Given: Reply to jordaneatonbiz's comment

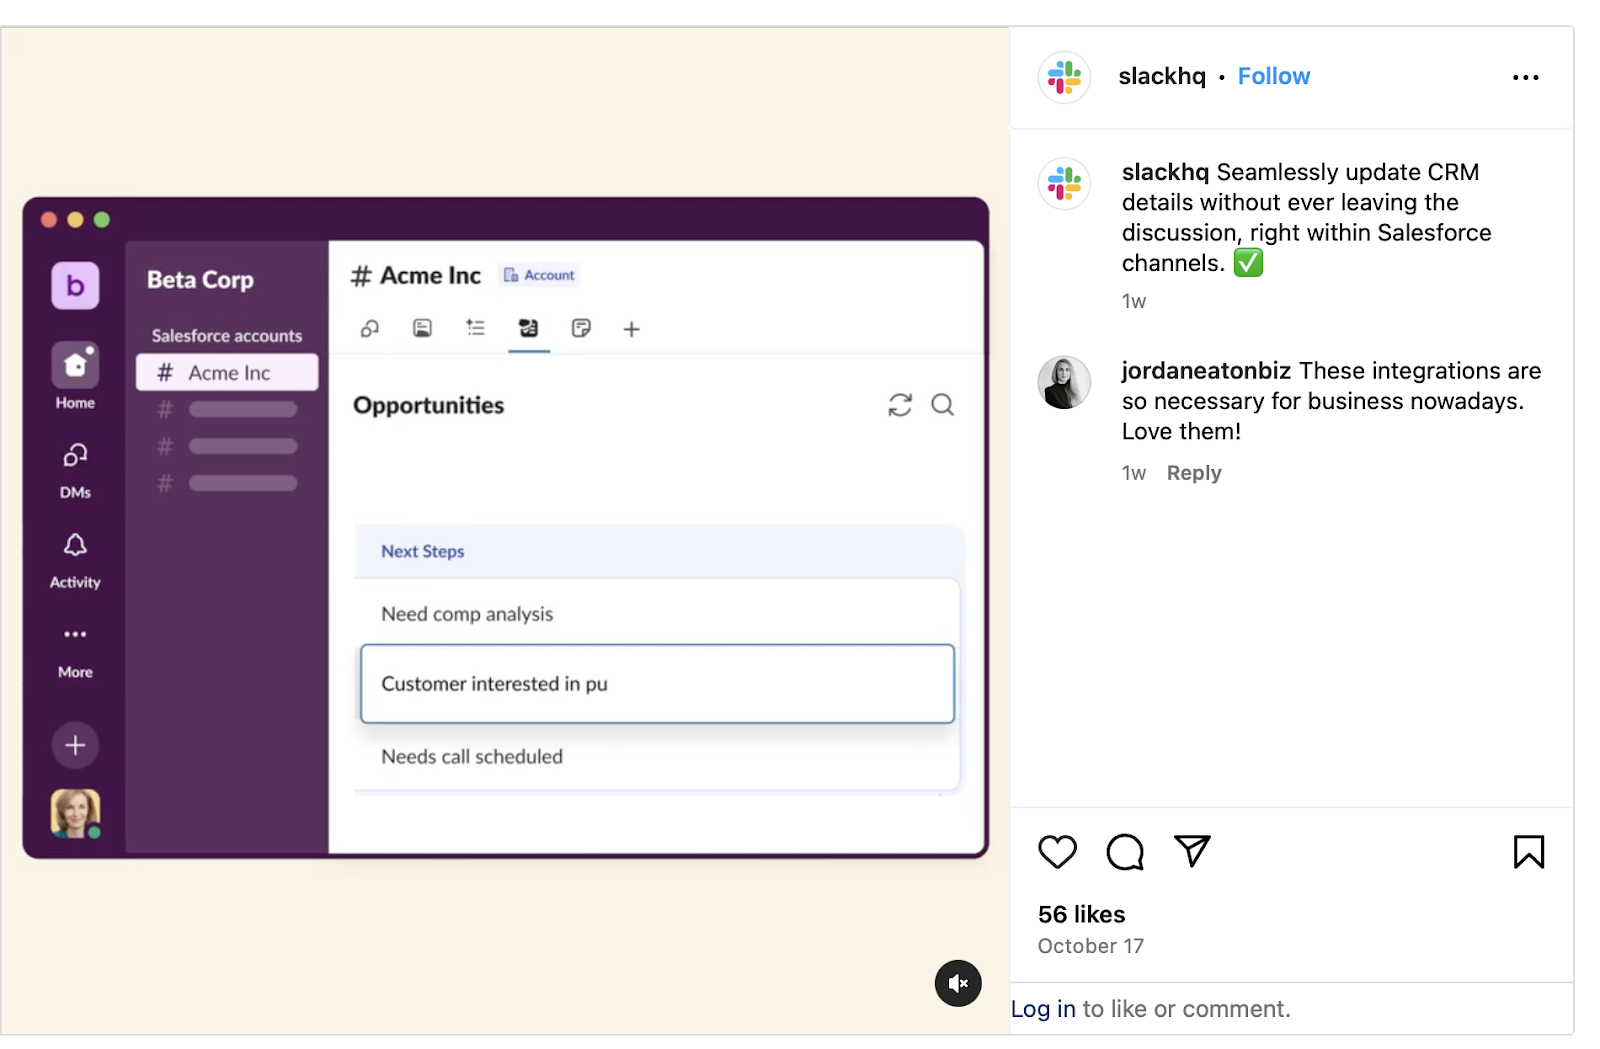Looking at the screenshot, I should coord(1194,473).
